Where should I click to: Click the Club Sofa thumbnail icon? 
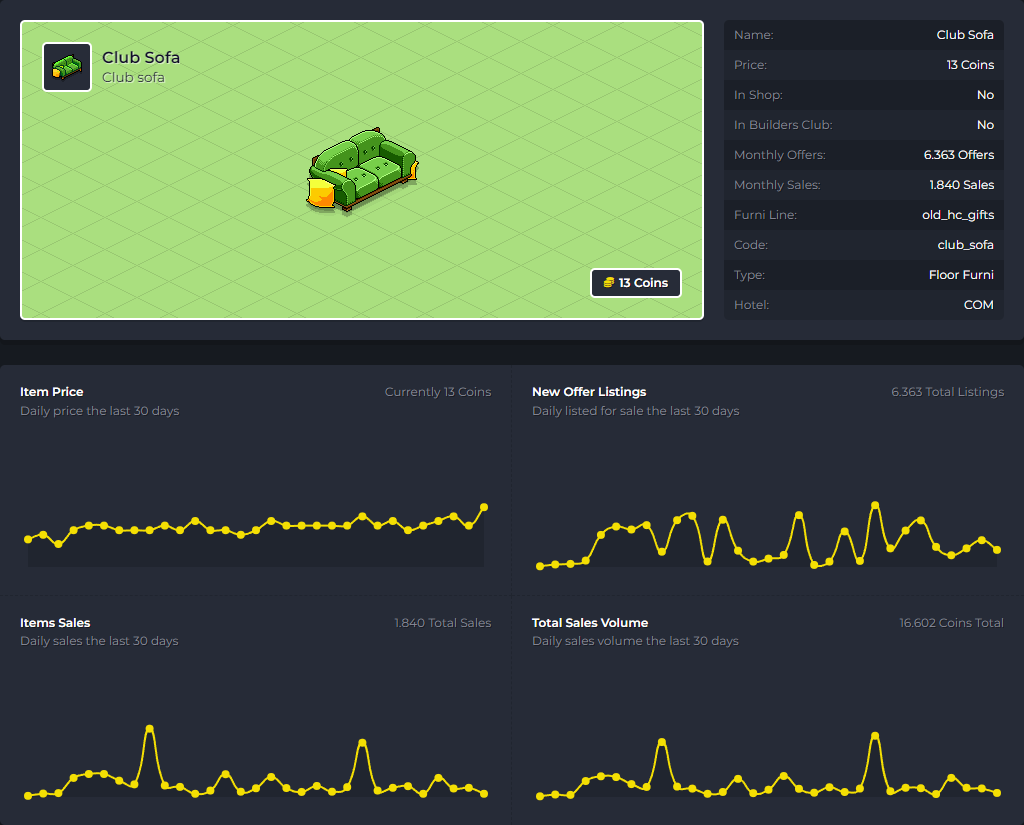67,67
